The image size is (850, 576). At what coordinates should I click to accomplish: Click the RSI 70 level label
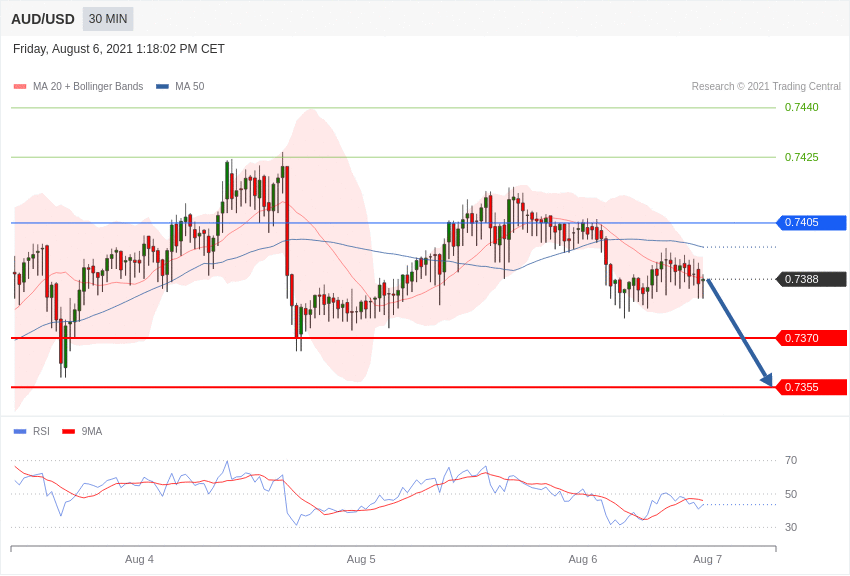tap(791, 461)
